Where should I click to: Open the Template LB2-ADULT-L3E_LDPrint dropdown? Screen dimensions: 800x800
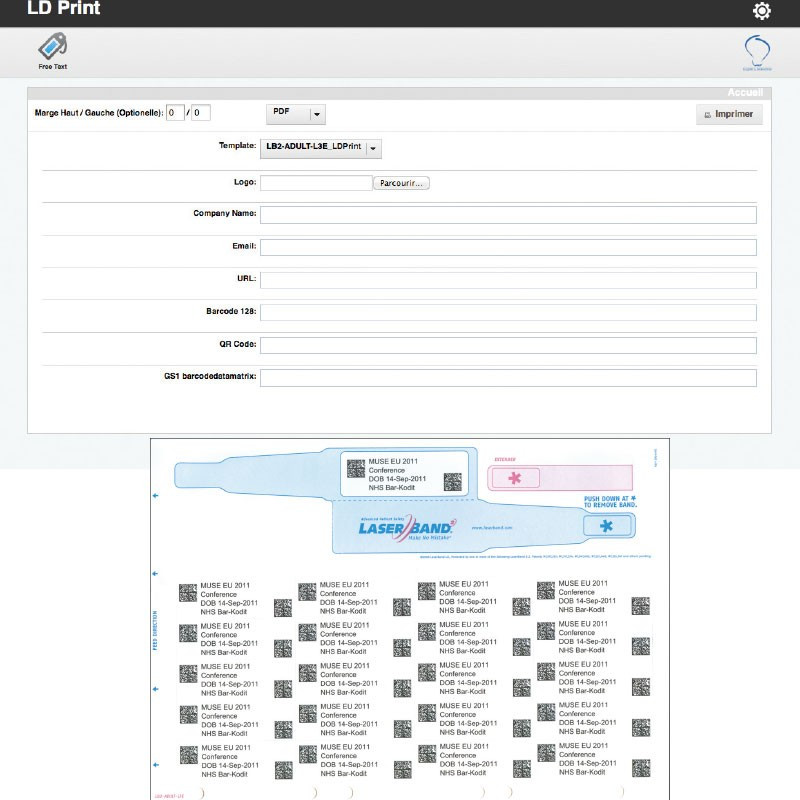pyautogui.click(x=373, y=149)
